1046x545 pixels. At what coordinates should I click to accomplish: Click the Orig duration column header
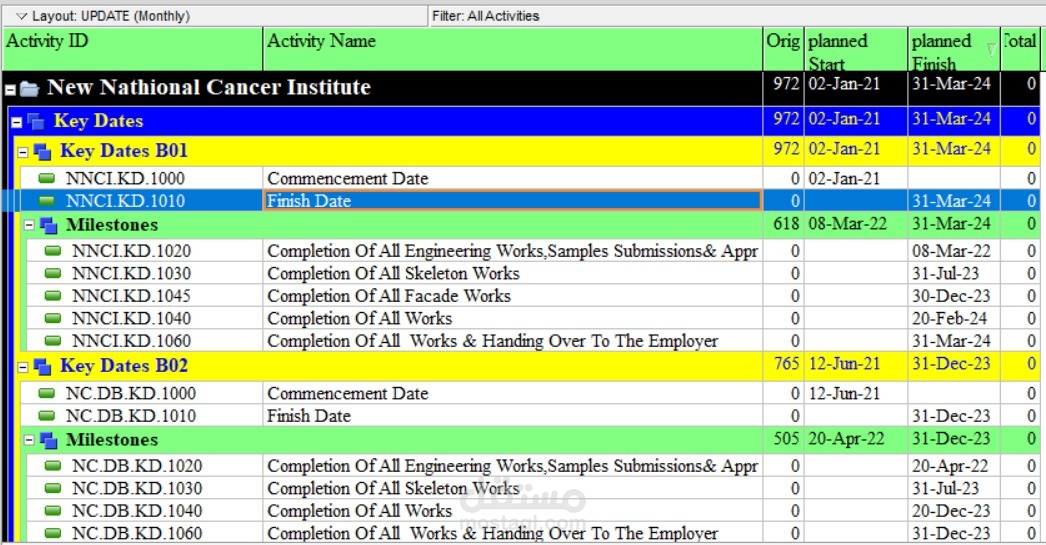point(783,49)
